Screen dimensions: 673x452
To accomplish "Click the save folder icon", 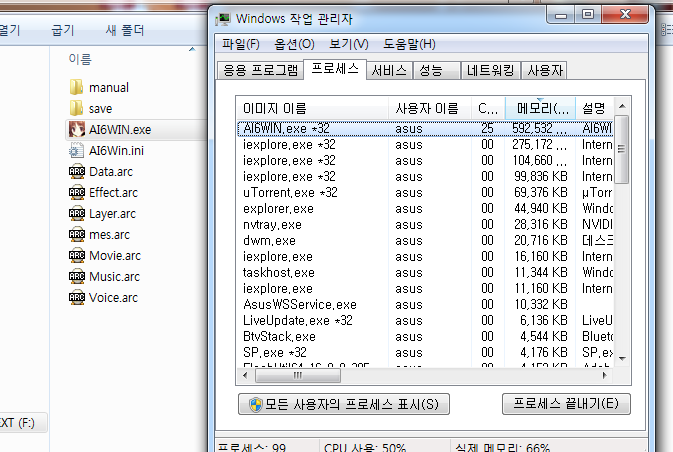I will [x=76, y=108].
